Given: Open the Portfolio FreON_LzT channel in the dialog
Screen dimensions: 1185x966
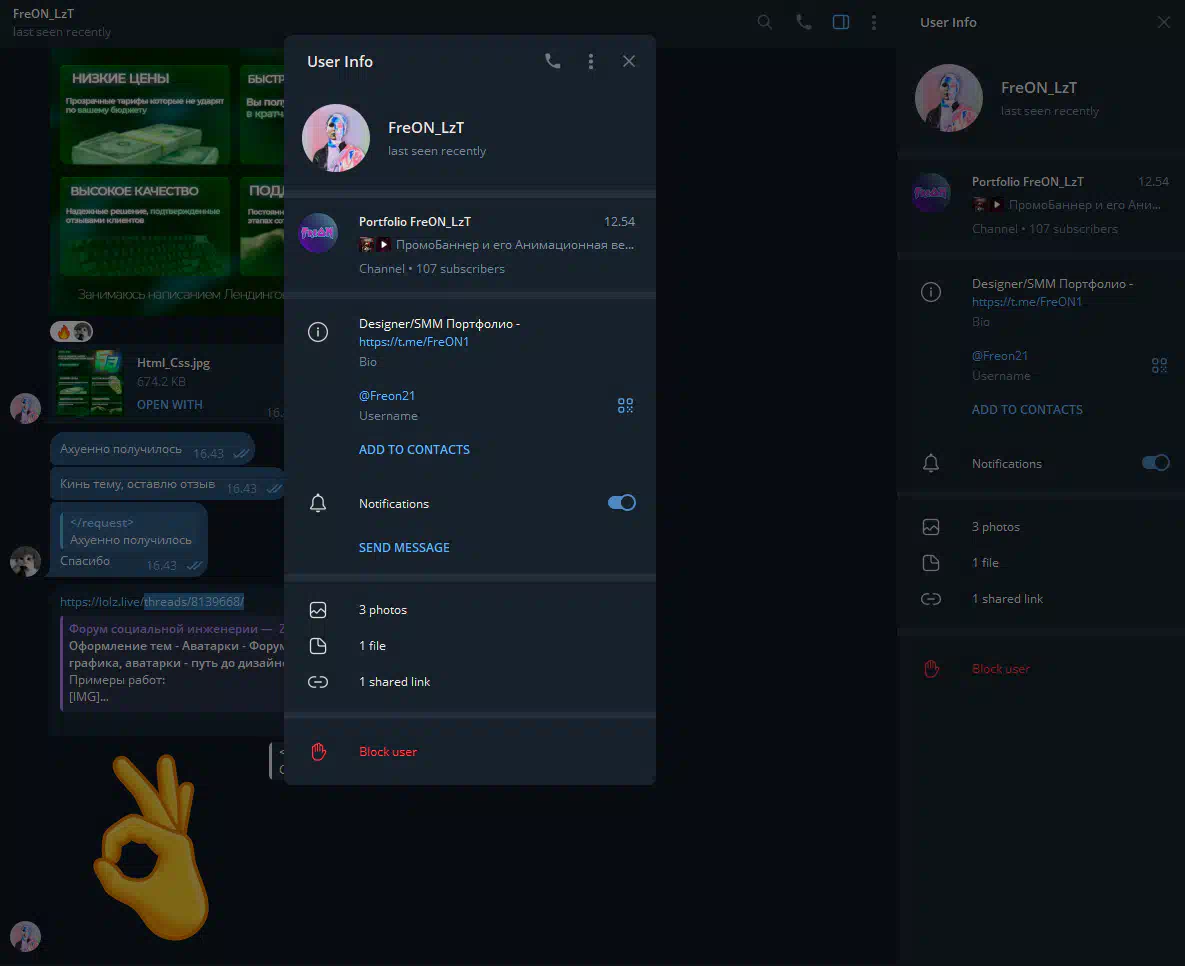Looking at the screenshot, I should coord(470,244).
